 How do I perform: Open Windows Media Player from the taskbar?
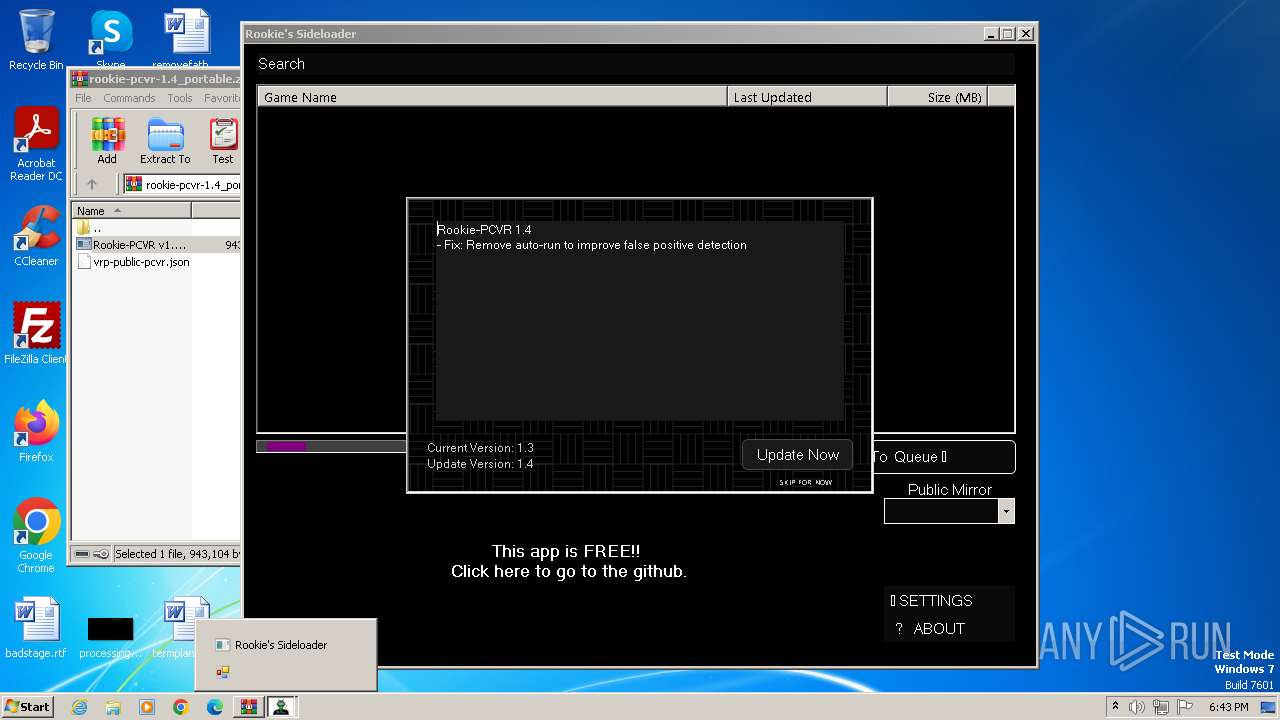tap(147, 707)
